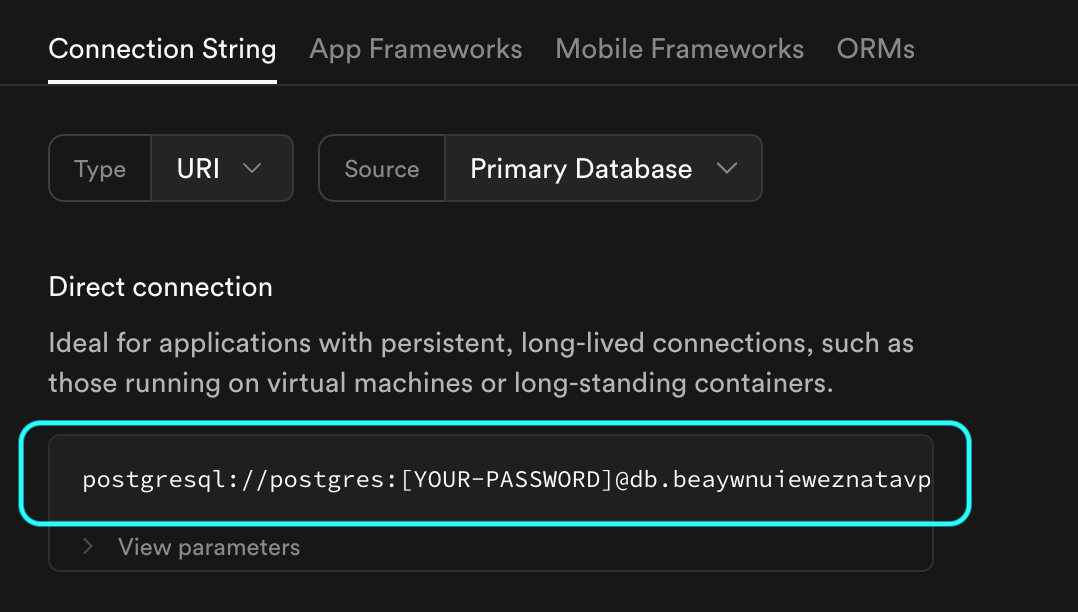Click the direct connection string field
This screenshot has width=1078, height=612.
coord(490,480)
